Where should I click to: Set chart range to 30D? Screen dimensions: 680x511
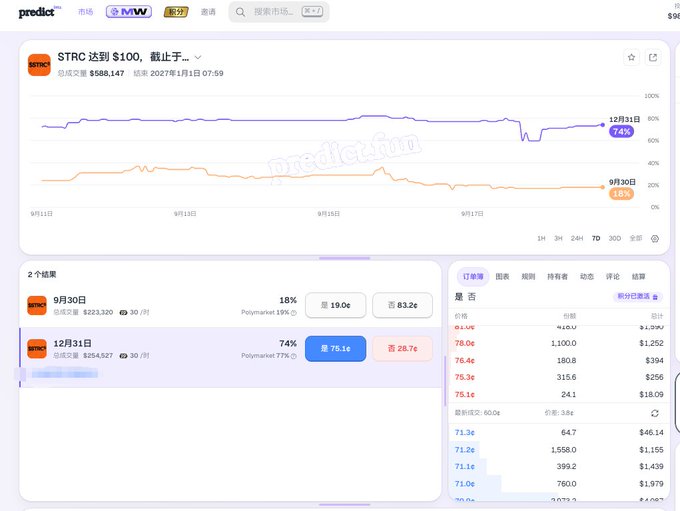pos(615,238)
